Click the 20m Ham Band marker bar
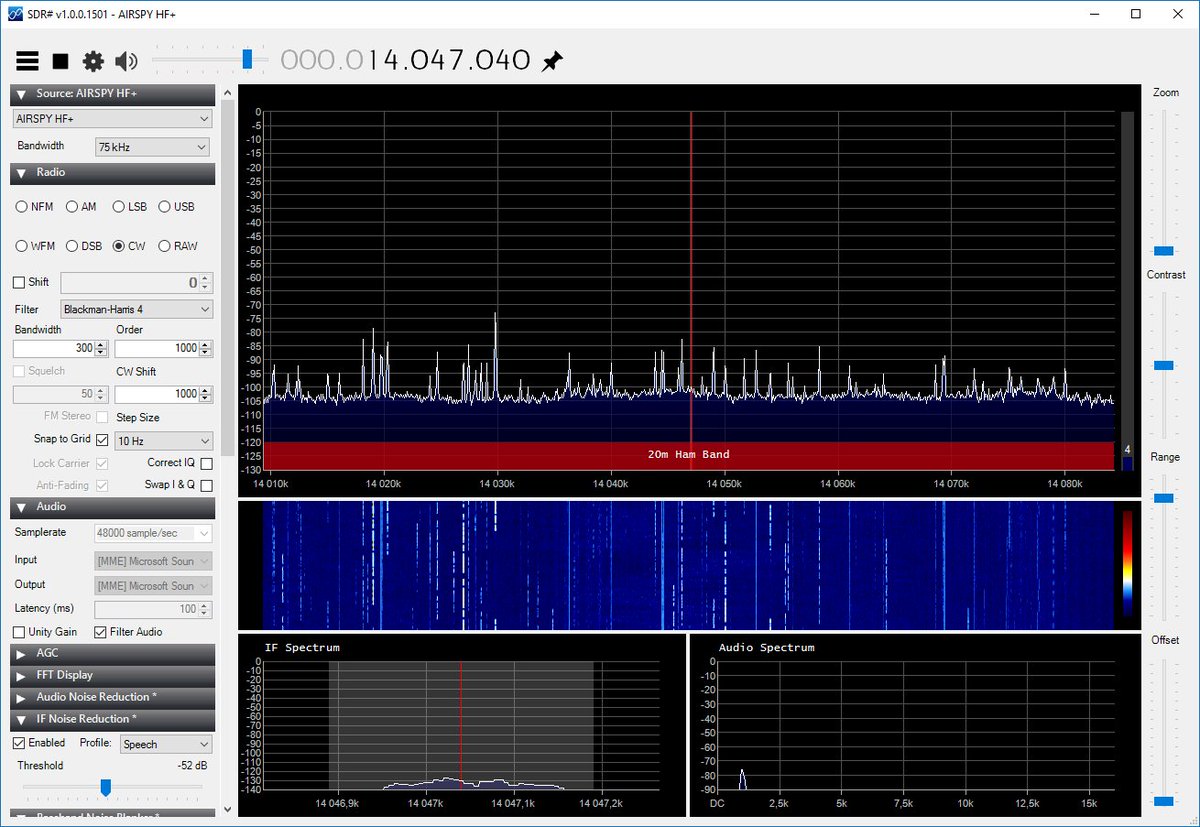 (688, 455)
